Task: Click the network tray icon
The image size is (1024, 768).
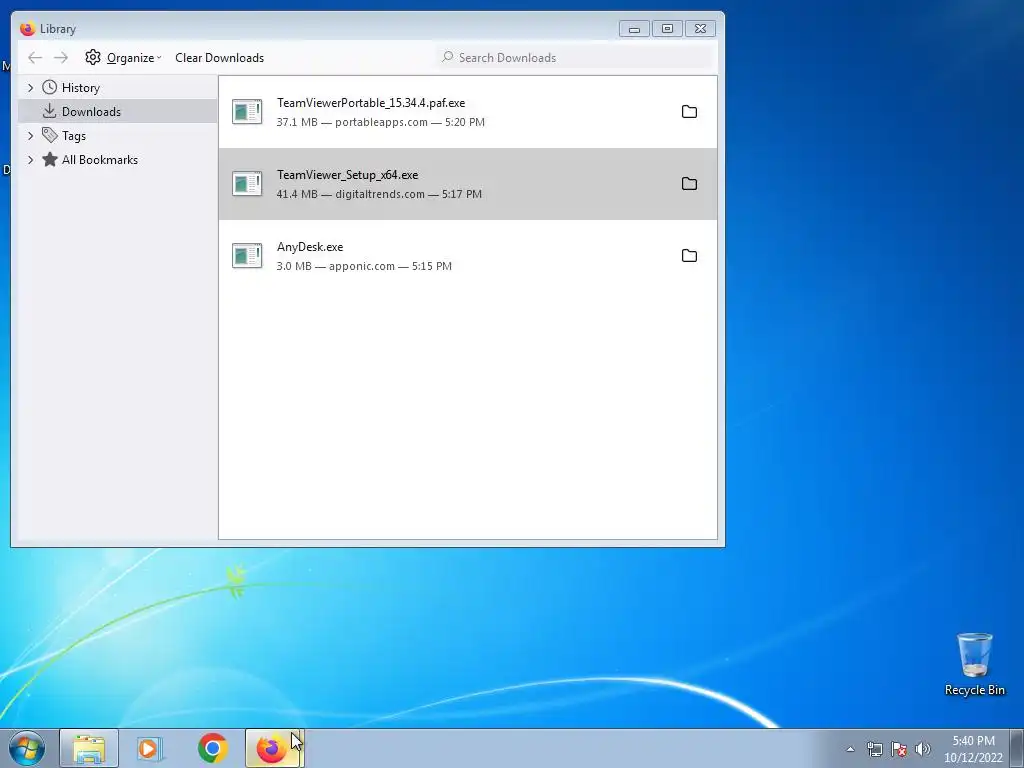Action: coord(874,749)
